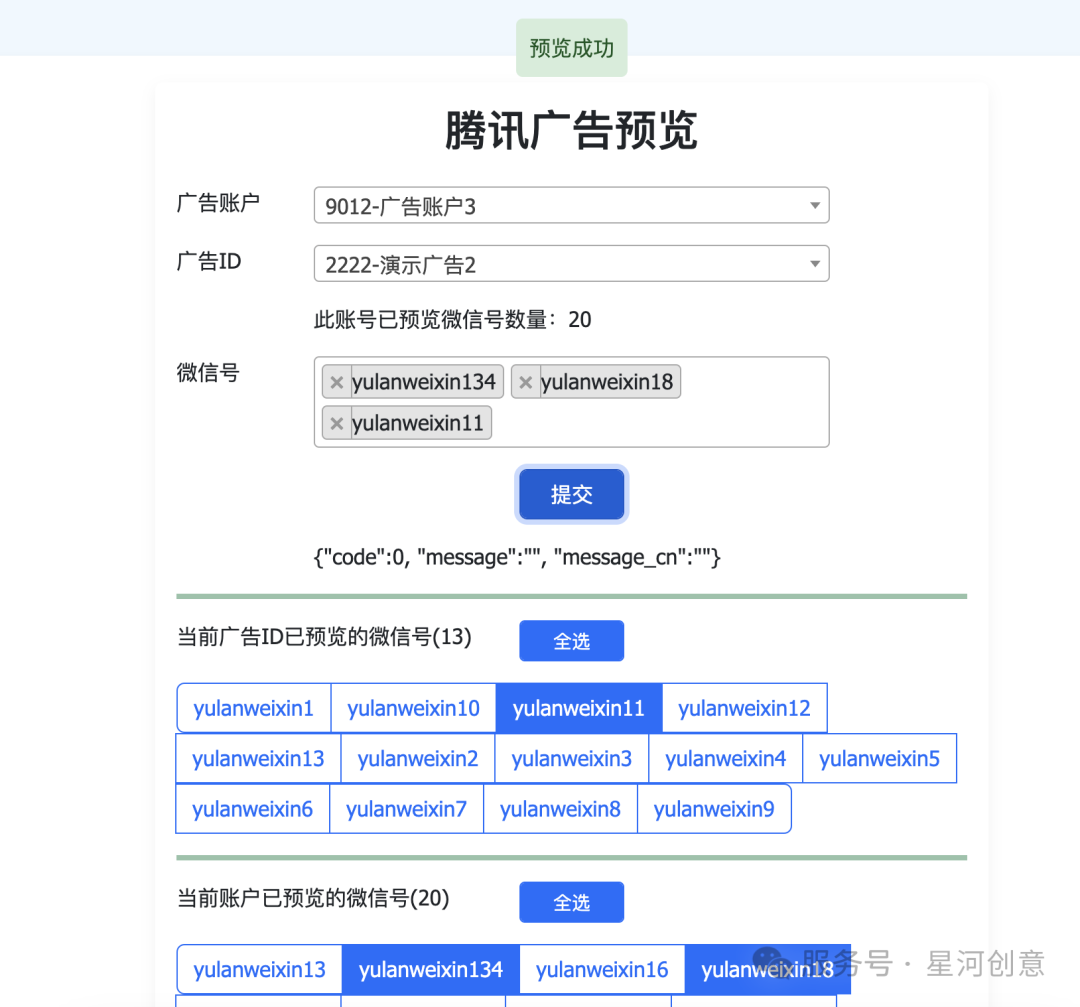Click 此账号已预览微信号数量 count text
Screen dimensions: 1080x1007
click(x=453, y=320)
